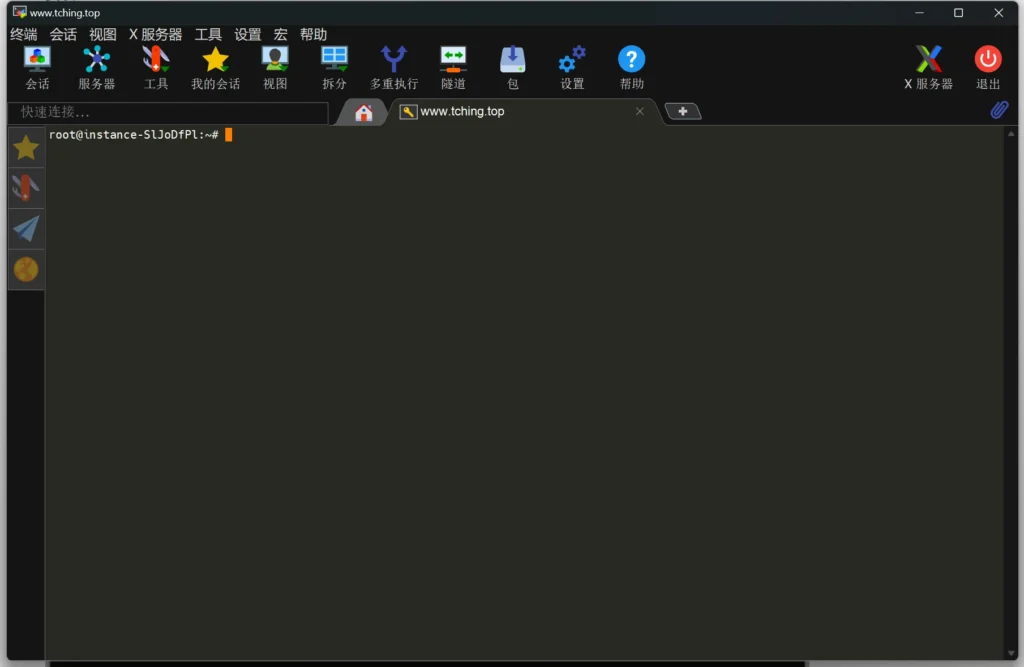Click terminal scrollbar up arrow
1024x667 pixels.
pyautogui.click(x=1011, y=133)
